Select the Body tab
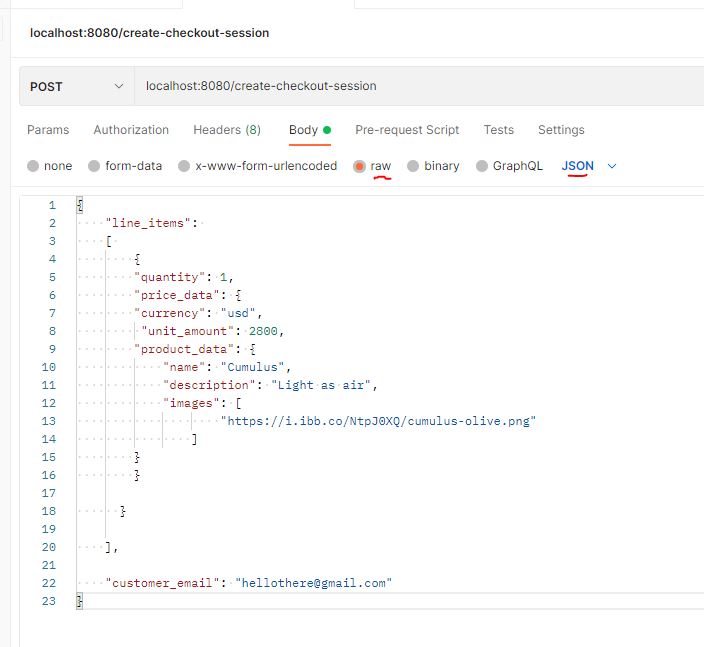 [310, 130]
